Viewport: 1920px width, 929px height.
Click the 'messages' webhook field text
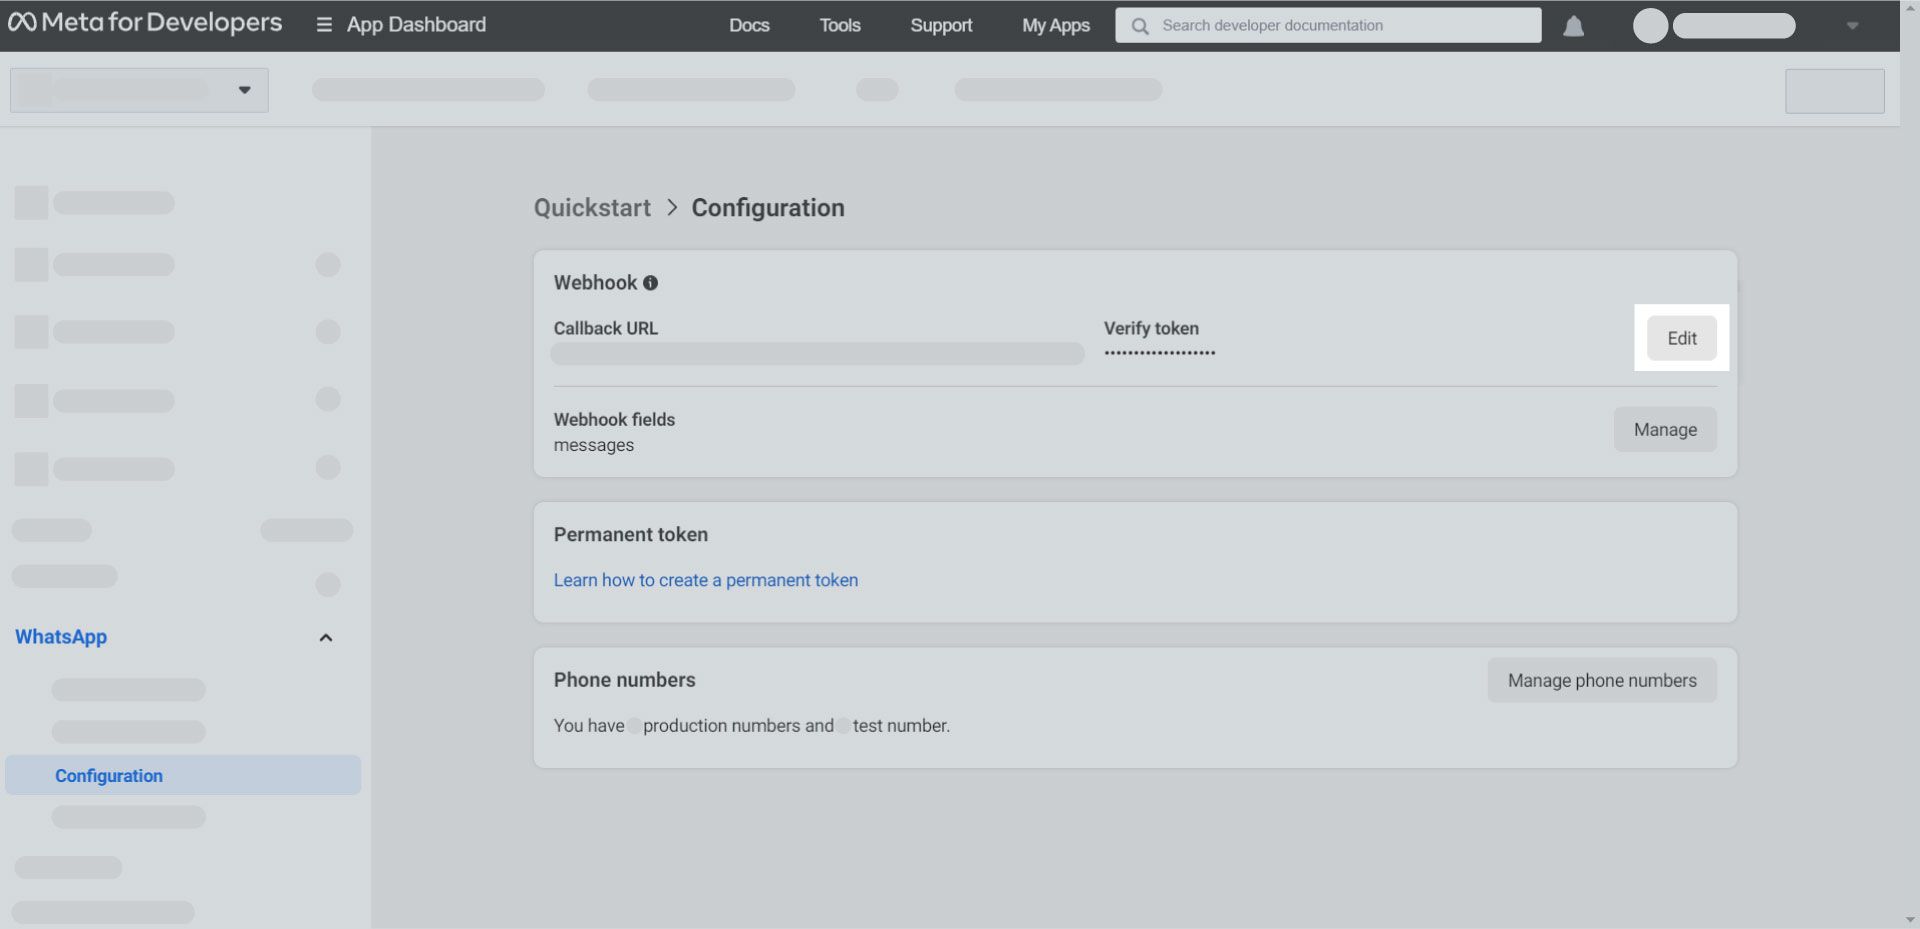coord(594,445)
